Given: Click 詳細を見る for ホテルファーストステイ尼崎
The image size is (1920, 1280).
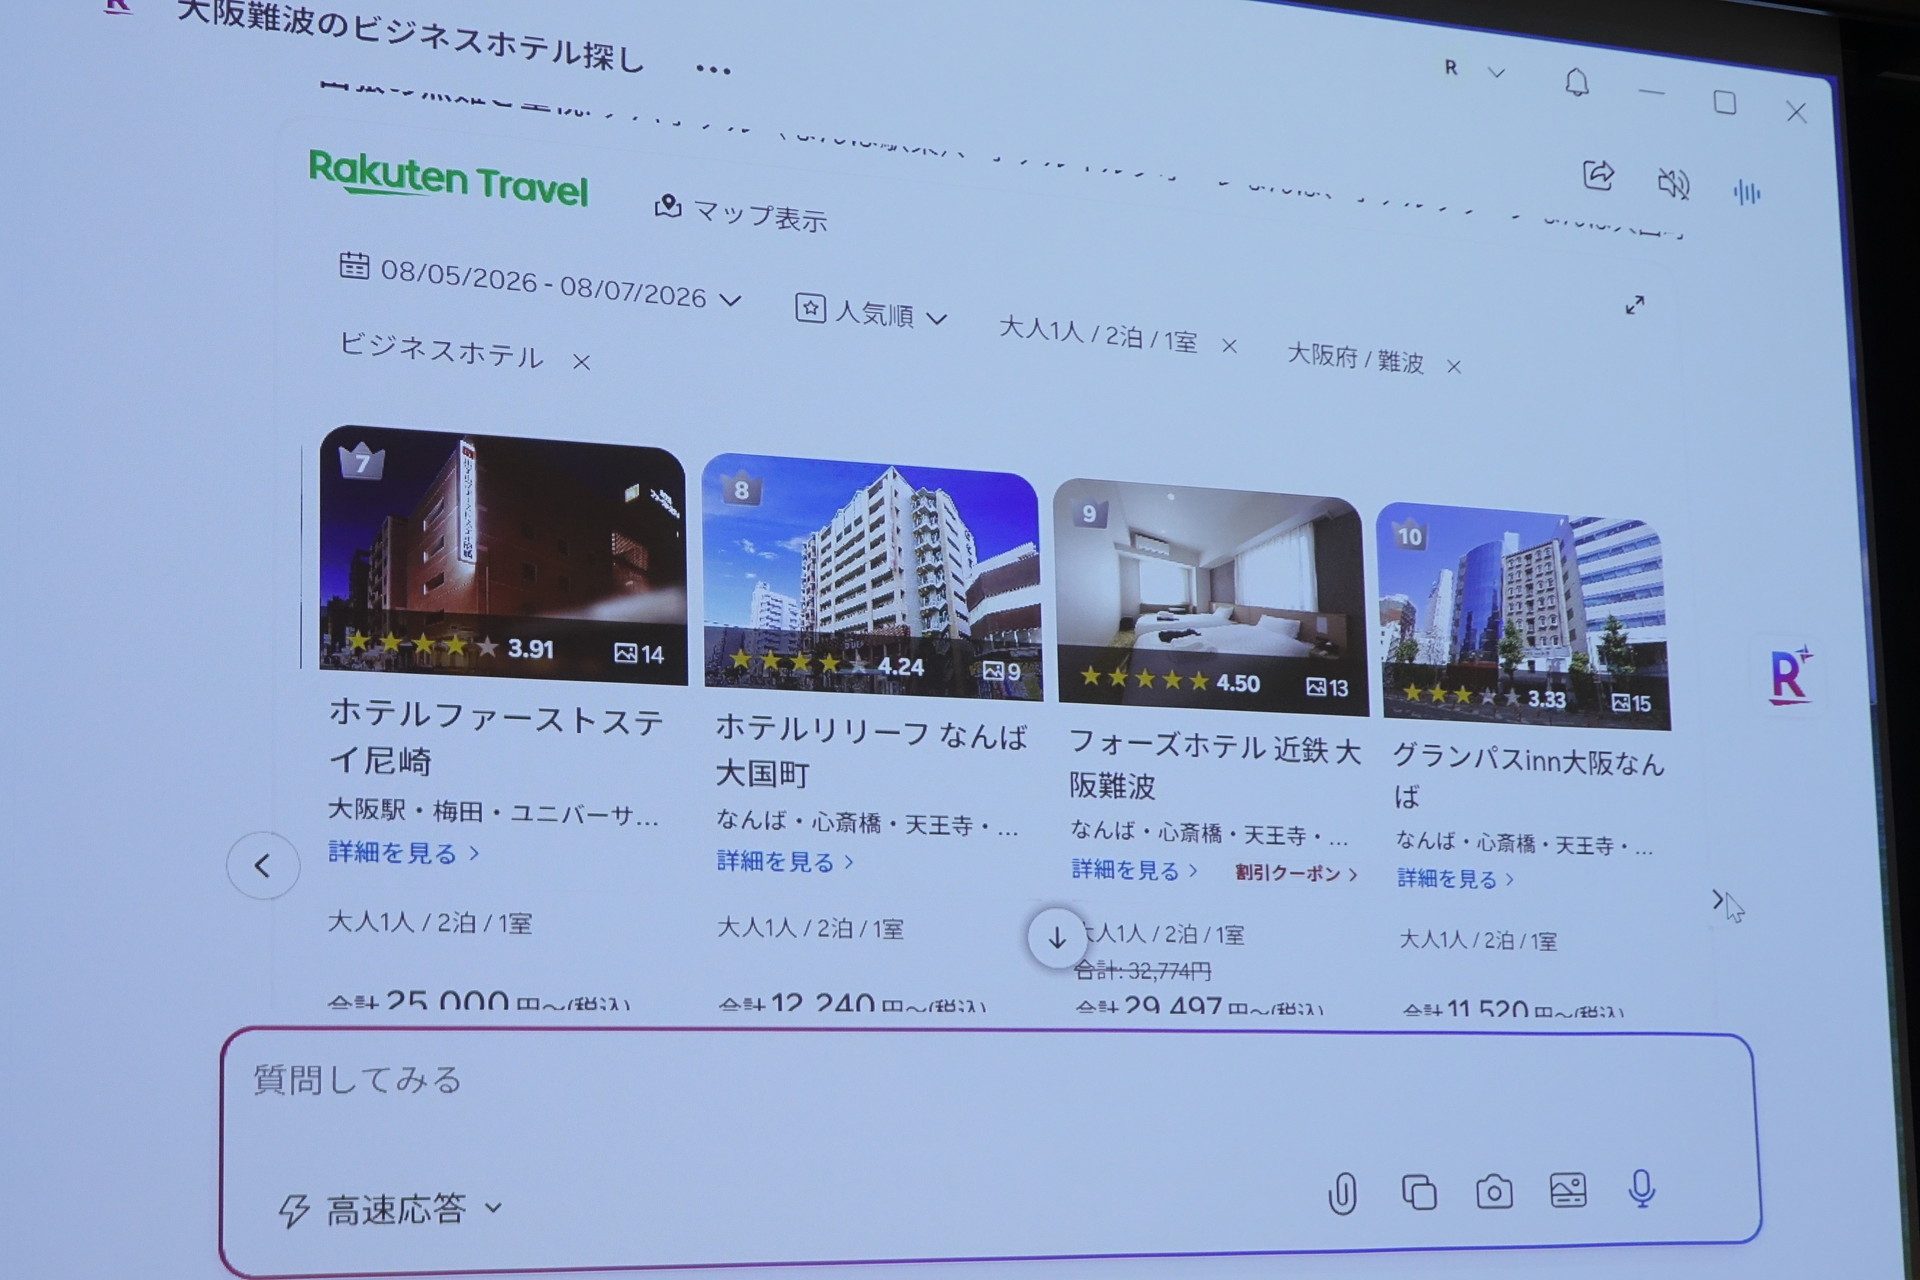Looking at the screenshot, I should [404, 852].
